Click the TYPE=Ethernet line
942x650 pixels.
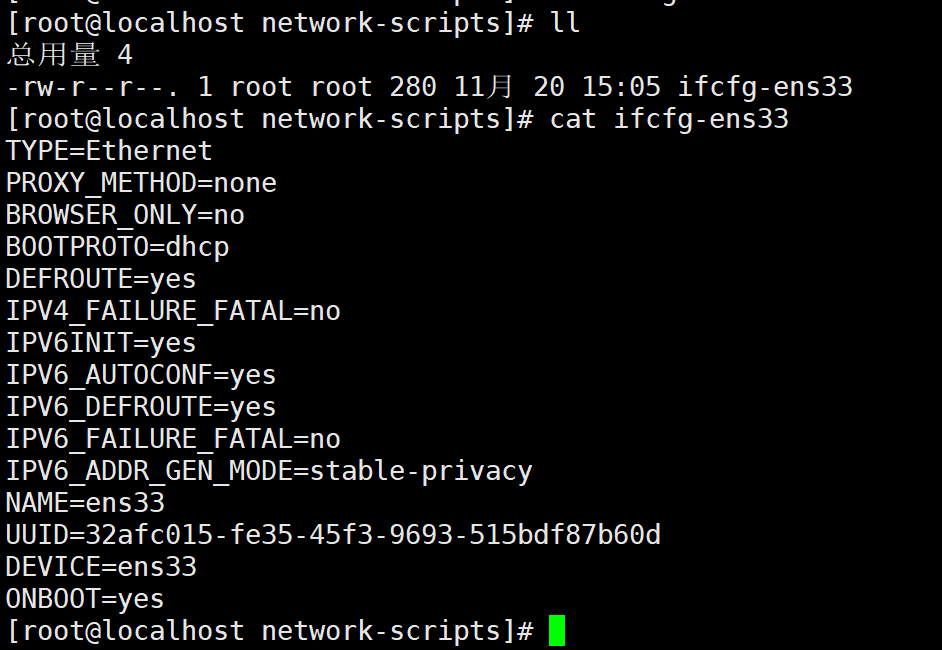(109, 151)
